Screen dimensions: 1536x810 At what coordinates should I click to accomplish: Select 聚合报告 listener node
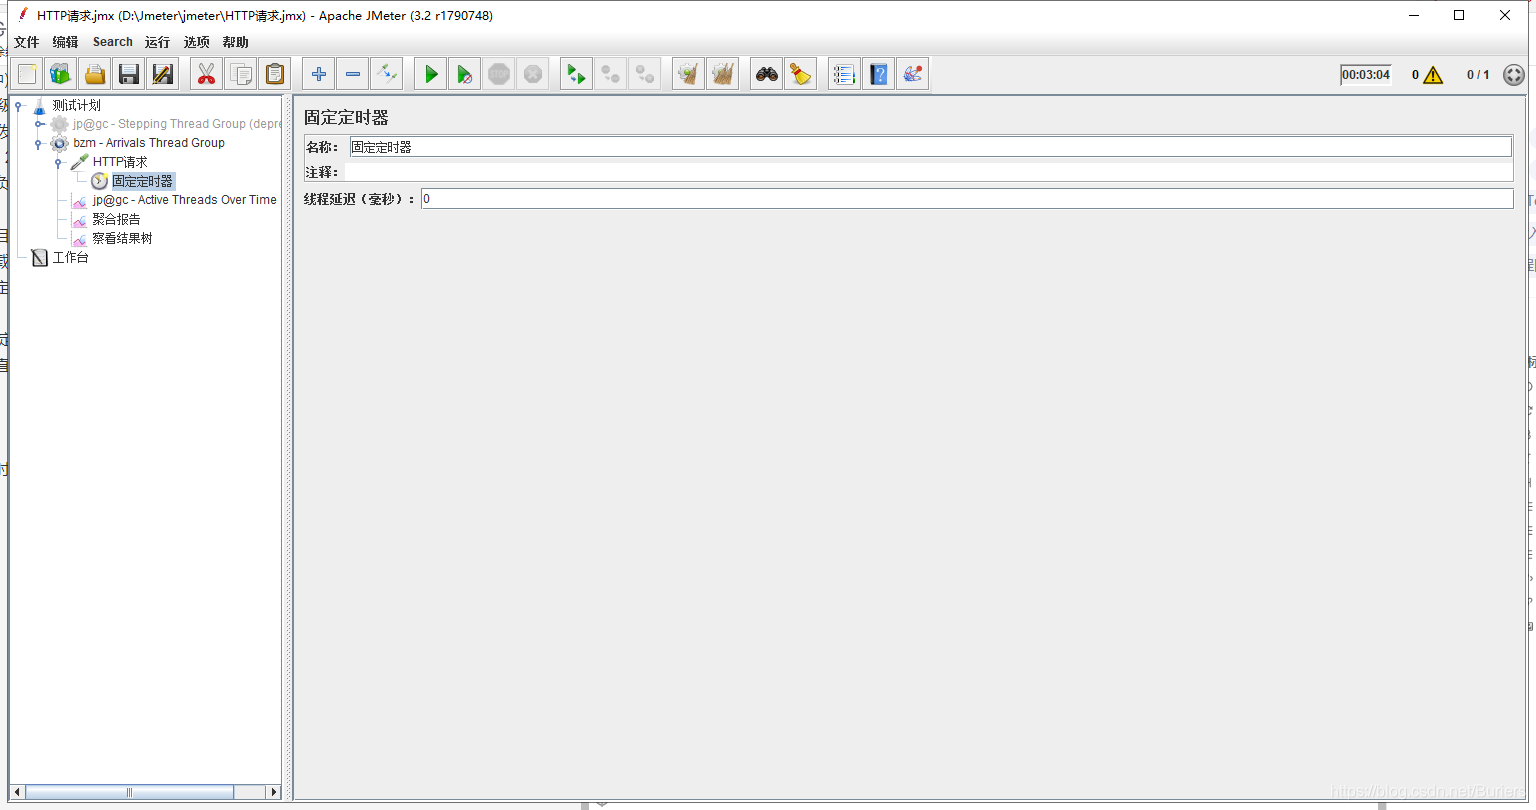pos(116,219)
